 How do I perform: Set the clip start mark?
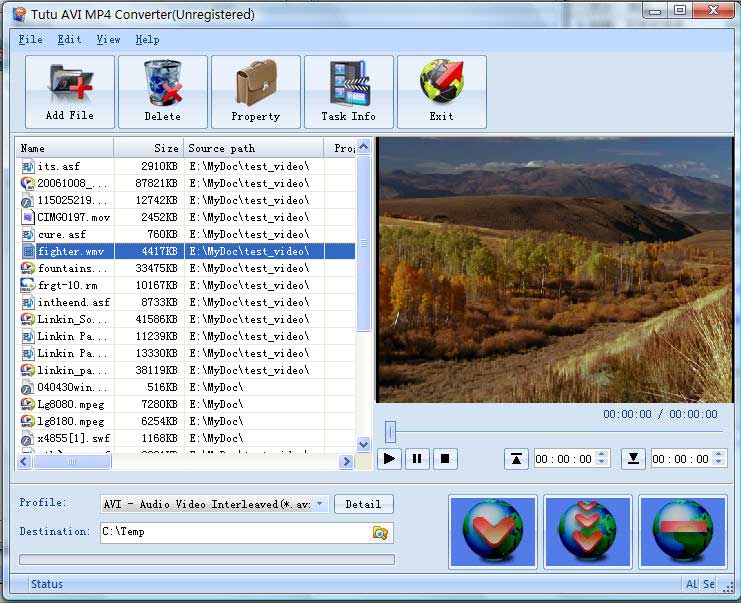[516, 459]
